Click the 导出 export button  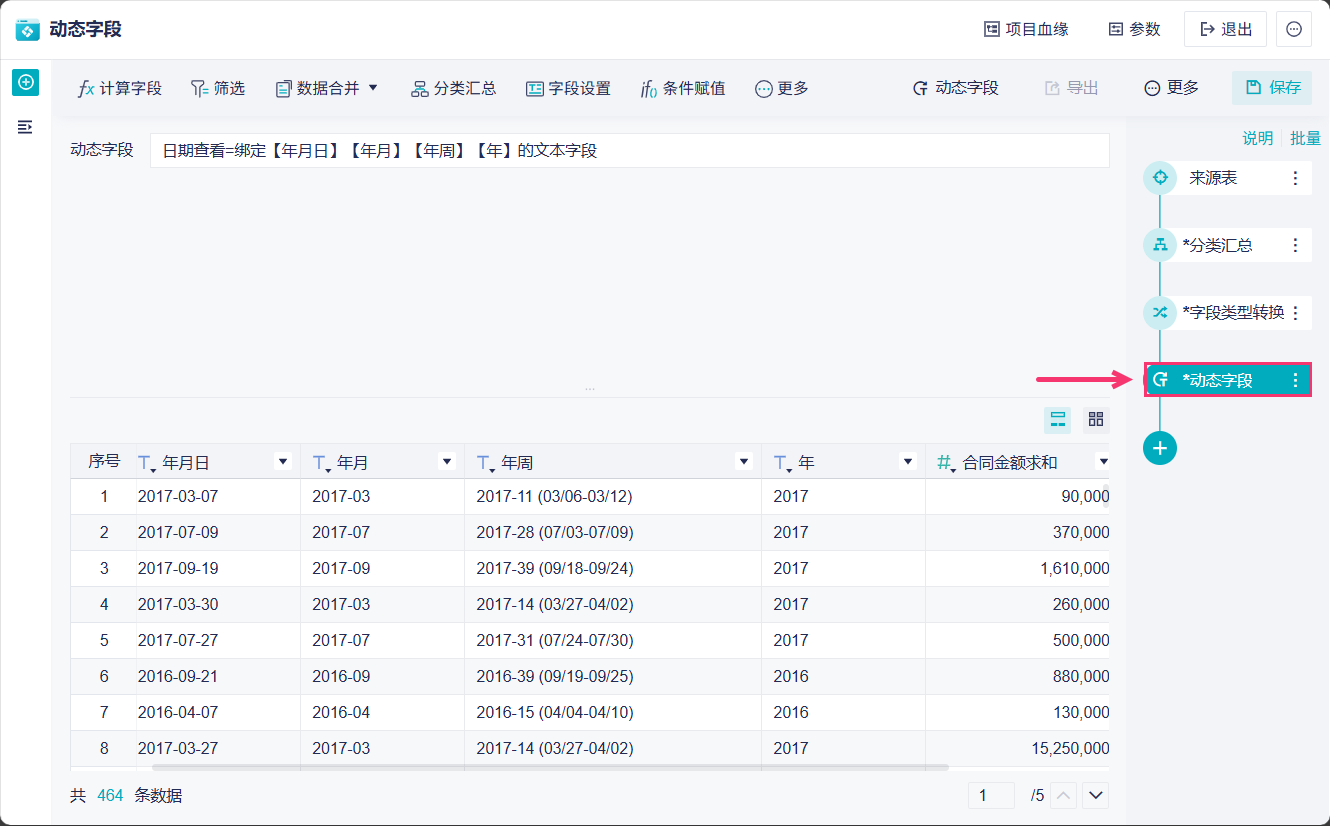pyautogui.click(x=1071, y=88)
